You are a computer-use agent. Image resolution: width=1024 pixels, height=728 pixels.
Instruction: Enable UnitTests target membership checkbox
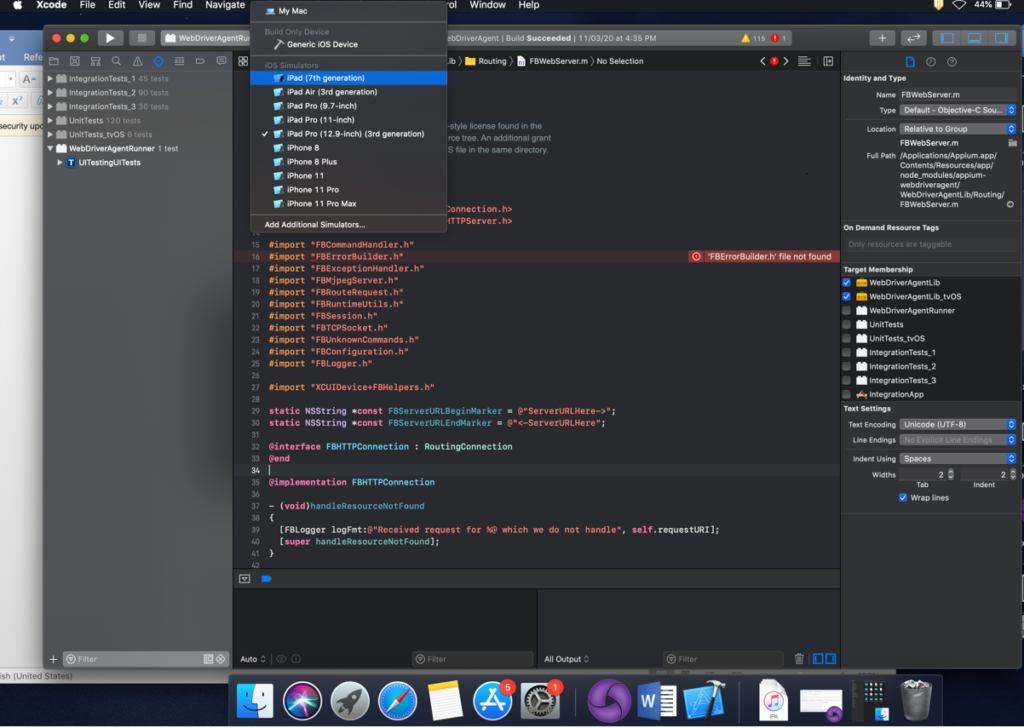(846, 324)
